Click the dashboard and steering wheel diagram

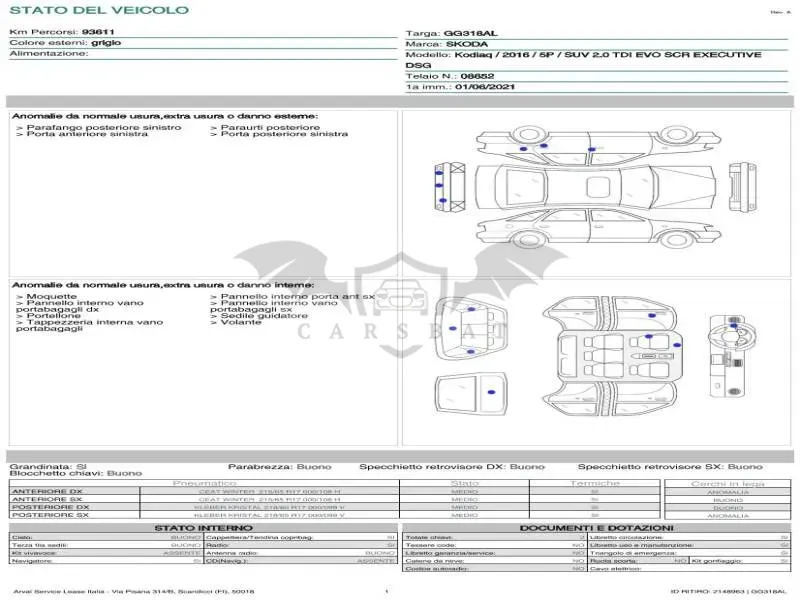733,356
